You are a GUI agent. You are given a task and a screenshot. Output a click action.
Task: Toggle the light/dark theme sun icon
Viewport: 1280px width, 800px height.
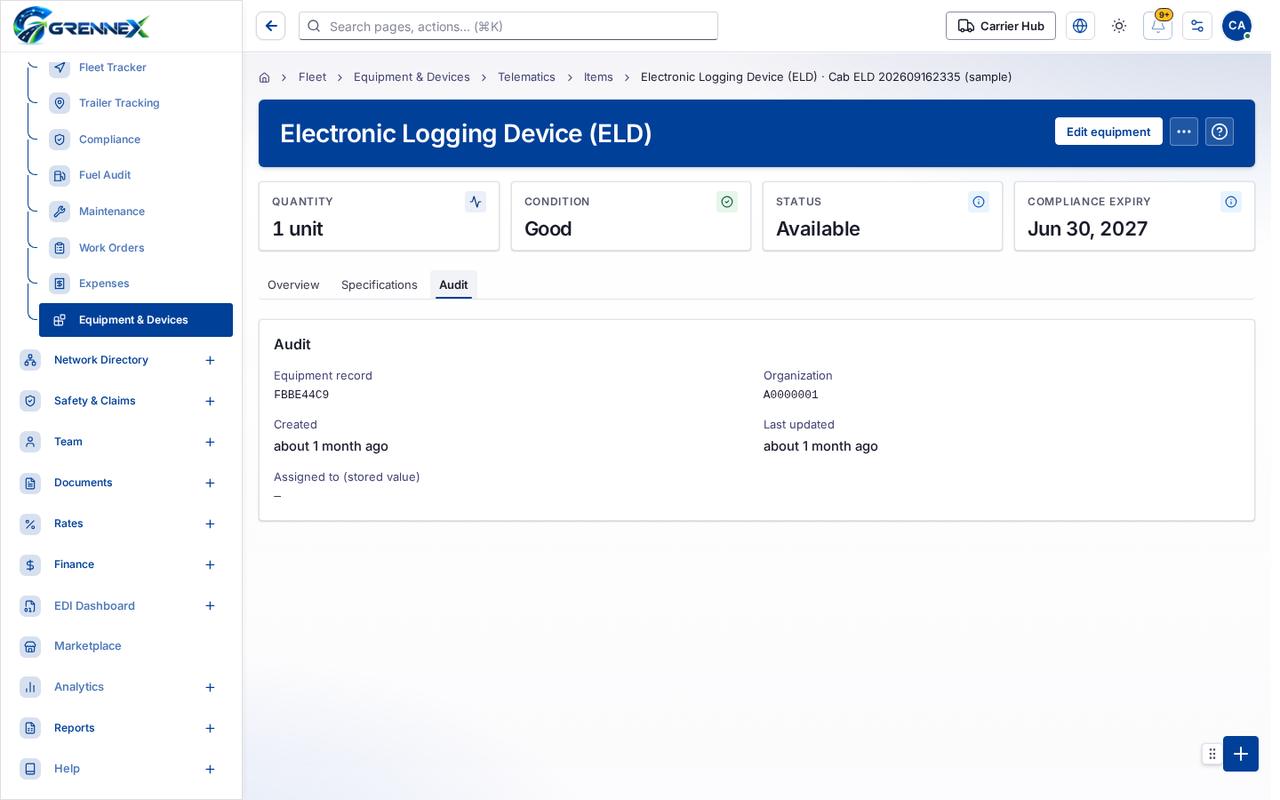[1119, 26]
